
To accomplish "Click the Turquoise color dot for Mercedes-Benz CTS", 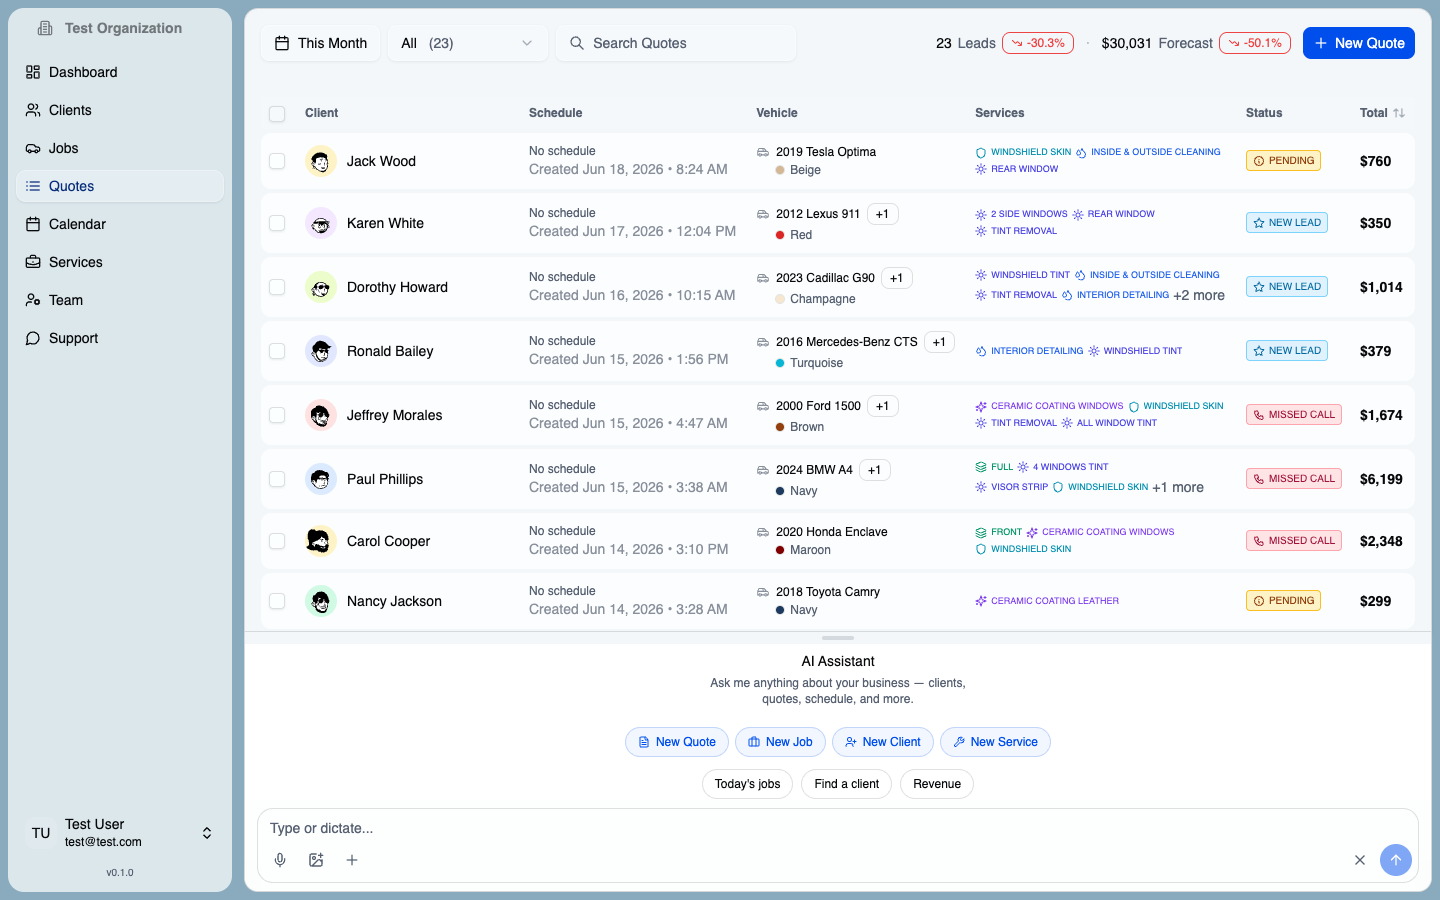I will pos(780,363).
